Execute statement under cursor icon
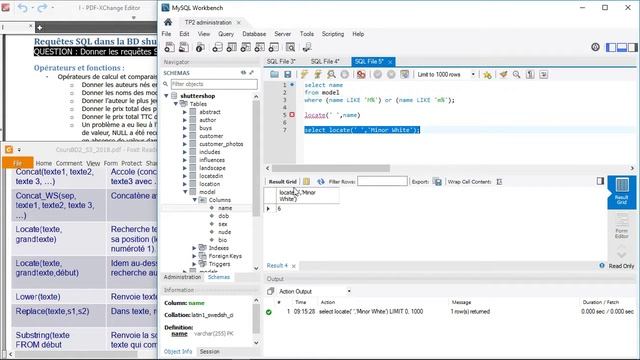This screenshot has width=640, height=360. coord(318,74)
